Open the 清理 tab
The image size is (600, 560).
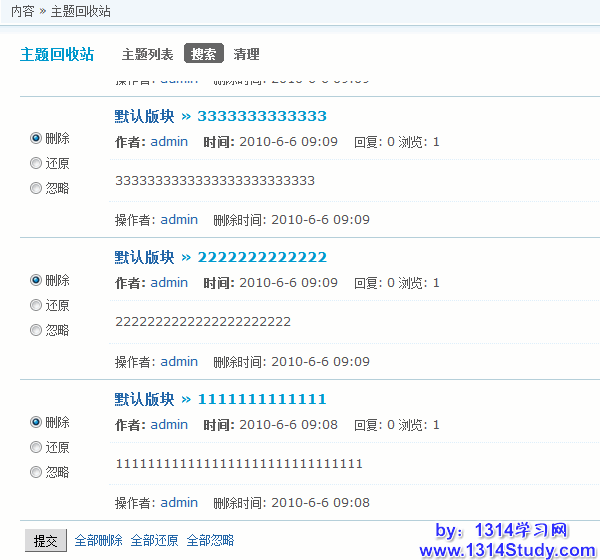coord(246,55)
